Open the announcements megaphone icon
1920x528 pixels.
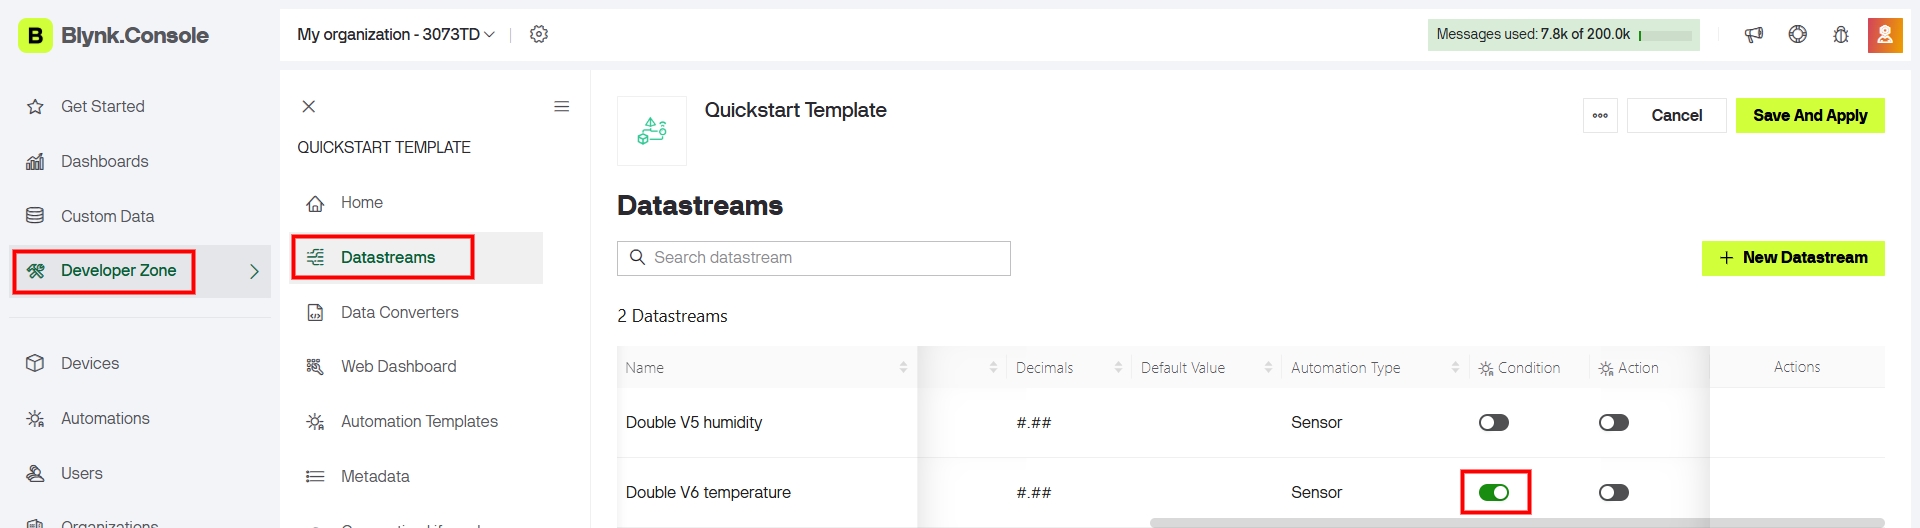pos(1754,35)
